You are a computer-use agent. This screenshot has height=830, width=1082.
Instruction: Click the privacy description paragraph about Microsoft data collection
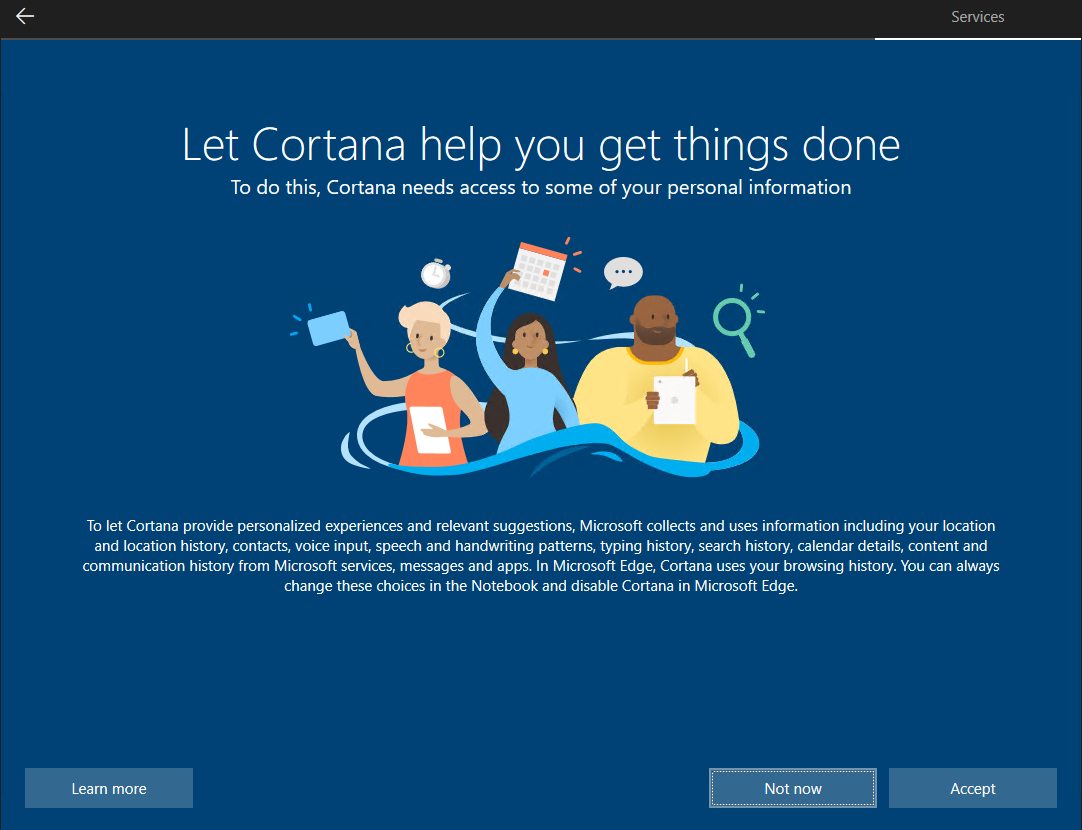click(540, 556)
